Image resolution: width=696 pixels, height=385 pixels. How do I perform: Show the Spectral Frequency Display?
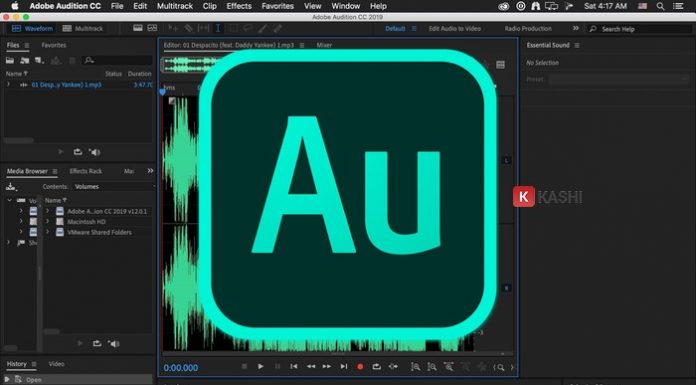pos(138,28)
